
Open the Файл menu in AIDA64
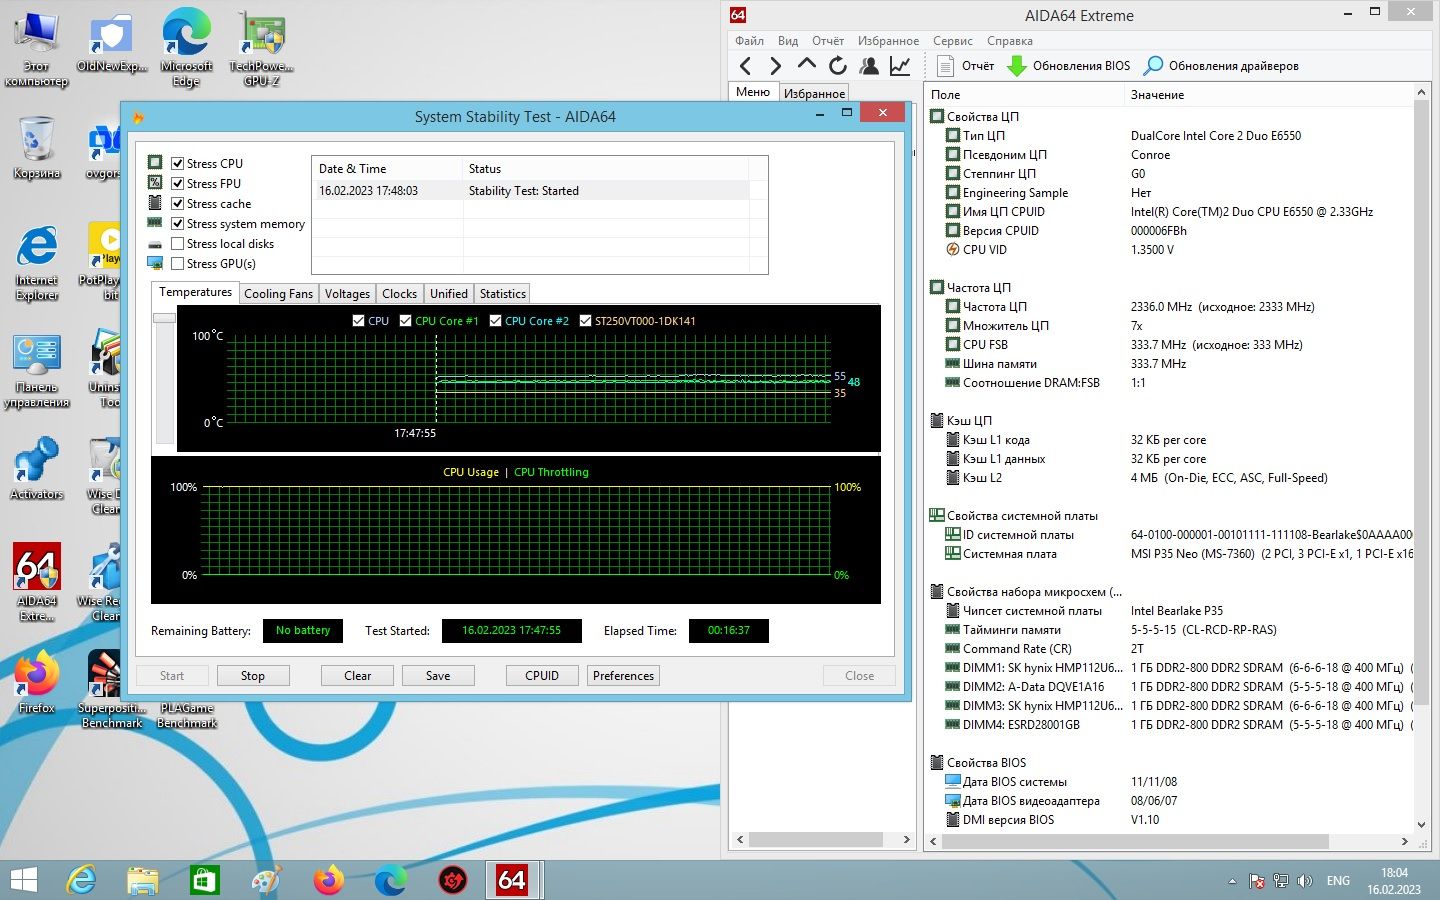point(749,41)
